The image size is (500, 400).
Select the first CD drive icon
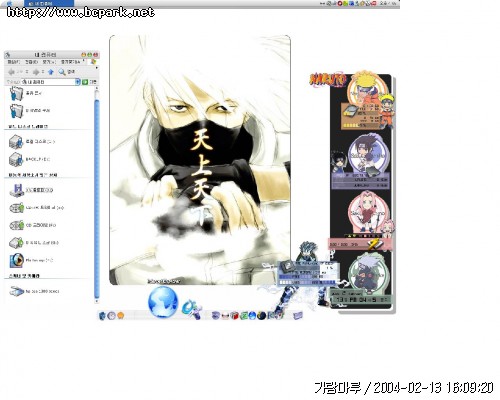coord(17,208)
